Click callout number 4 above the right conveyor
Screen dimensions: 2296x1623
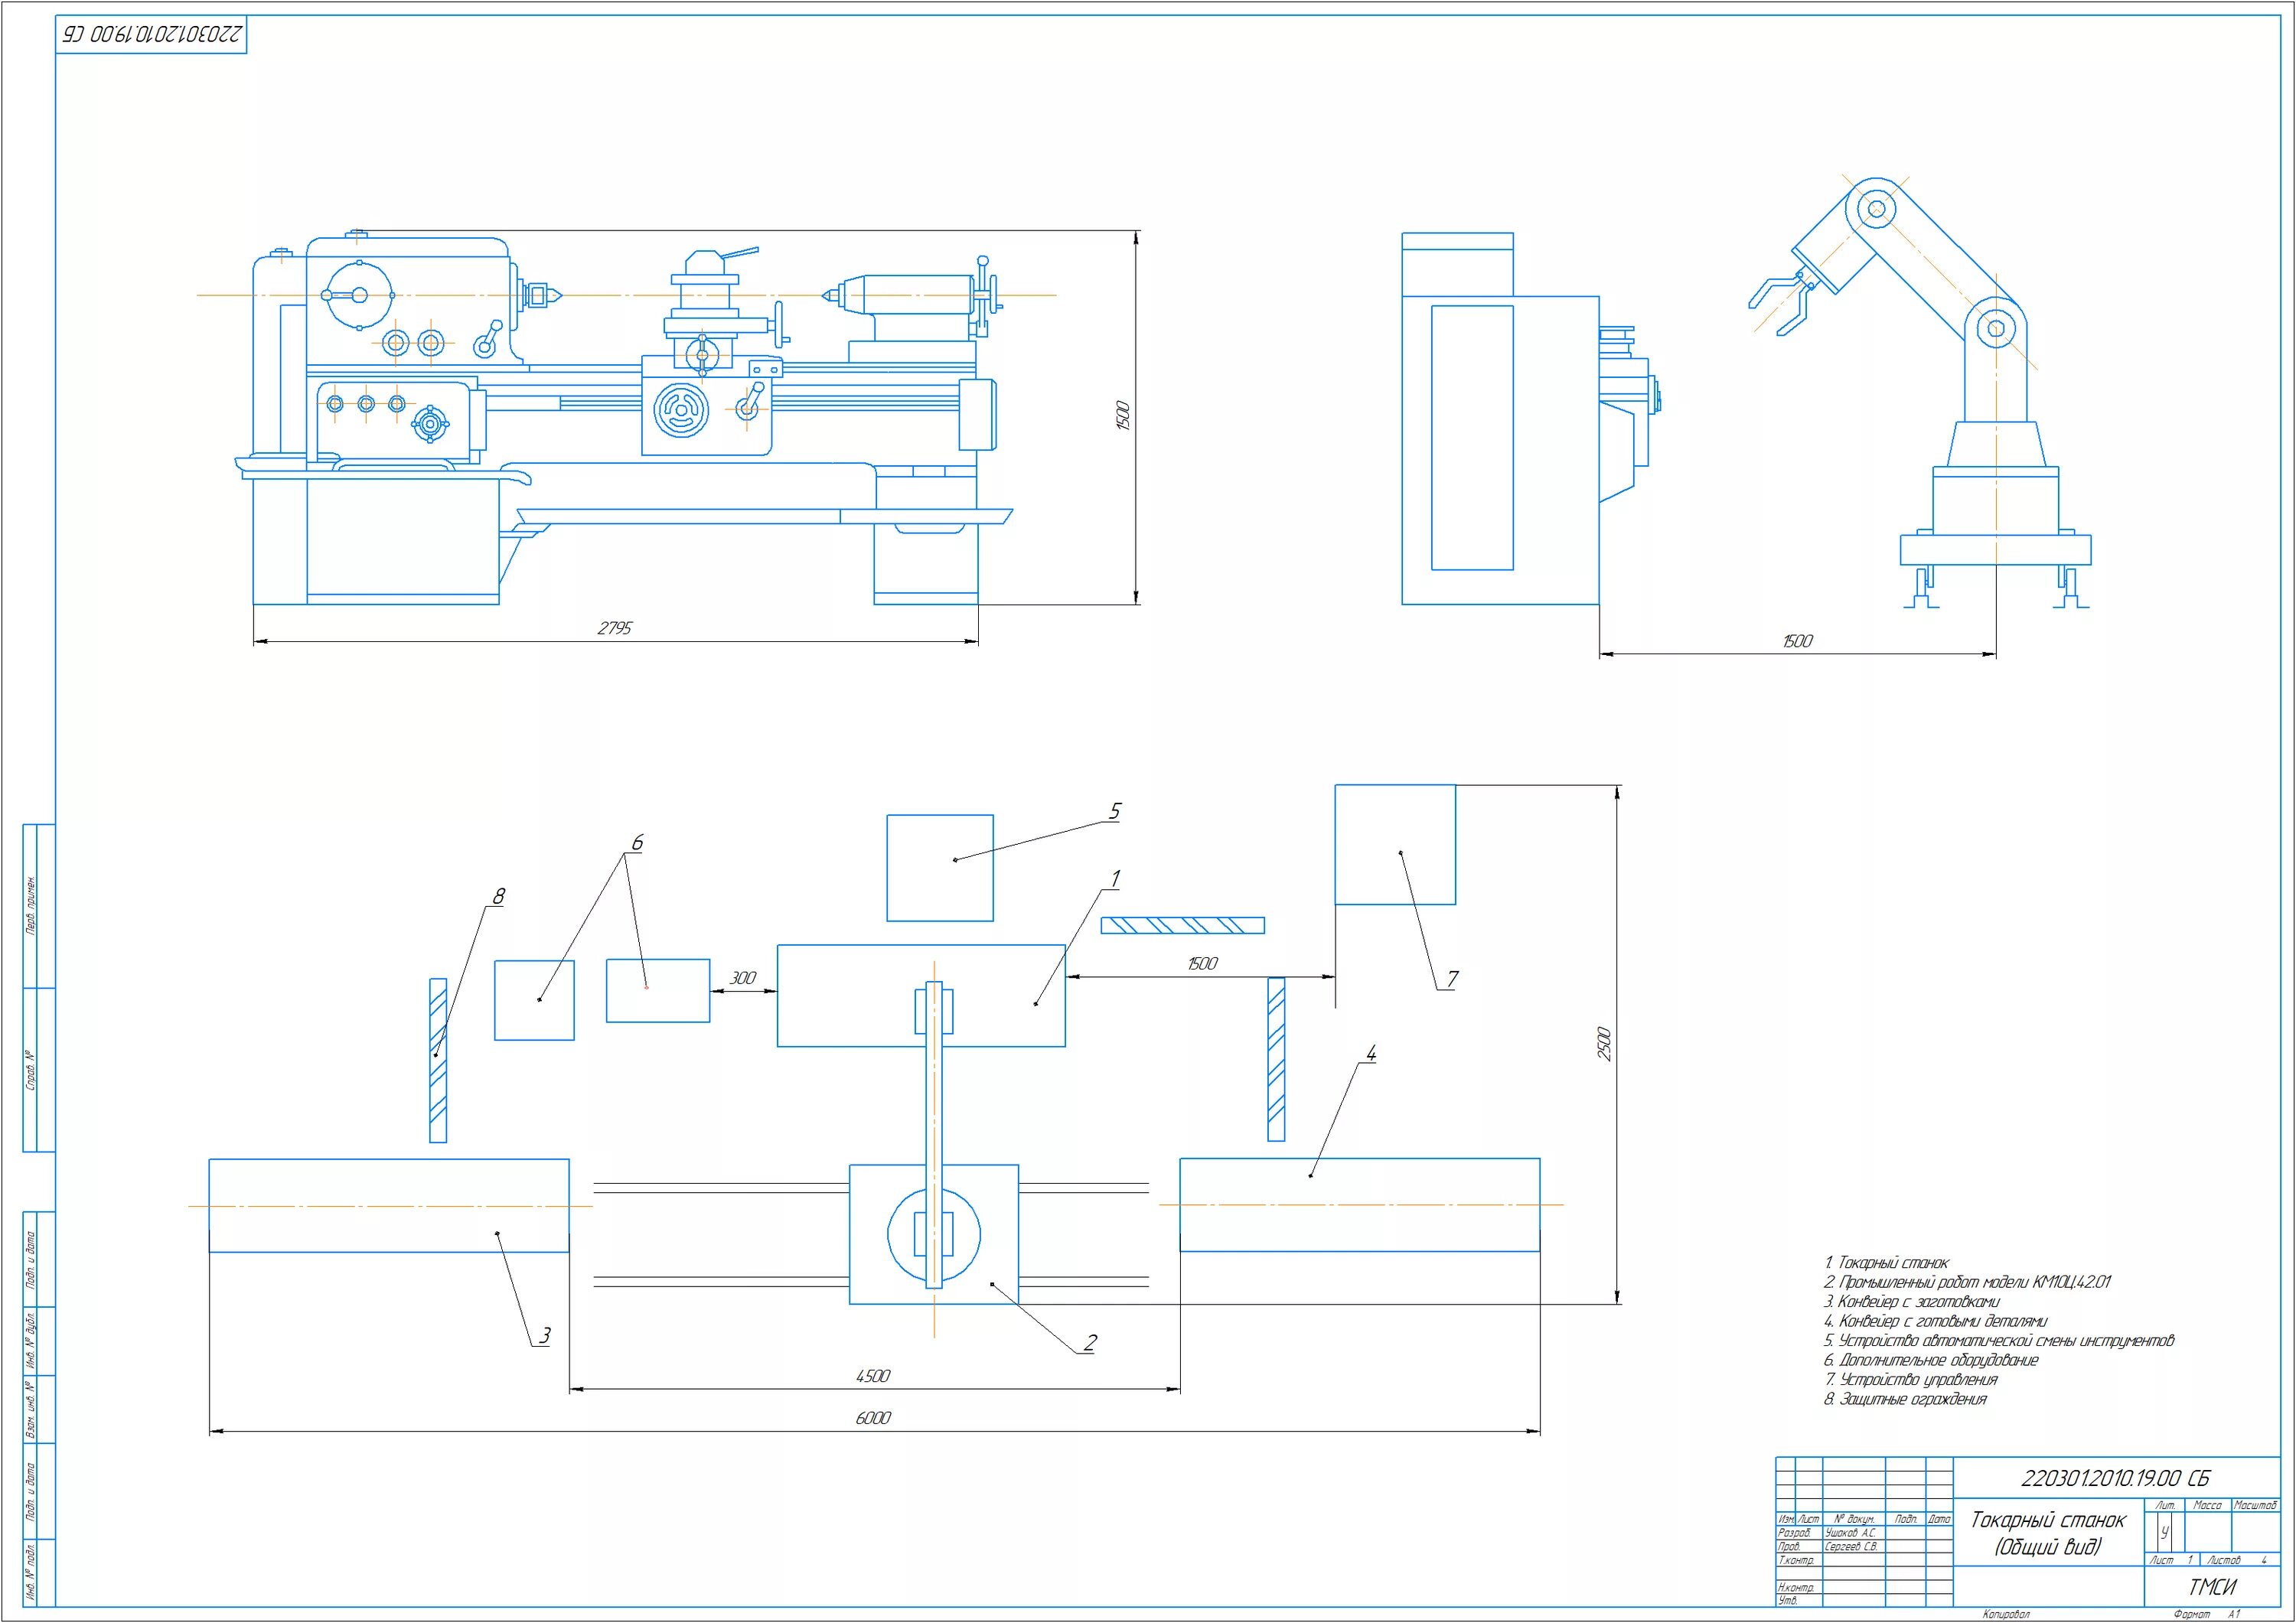(x=1371, y=1053)
